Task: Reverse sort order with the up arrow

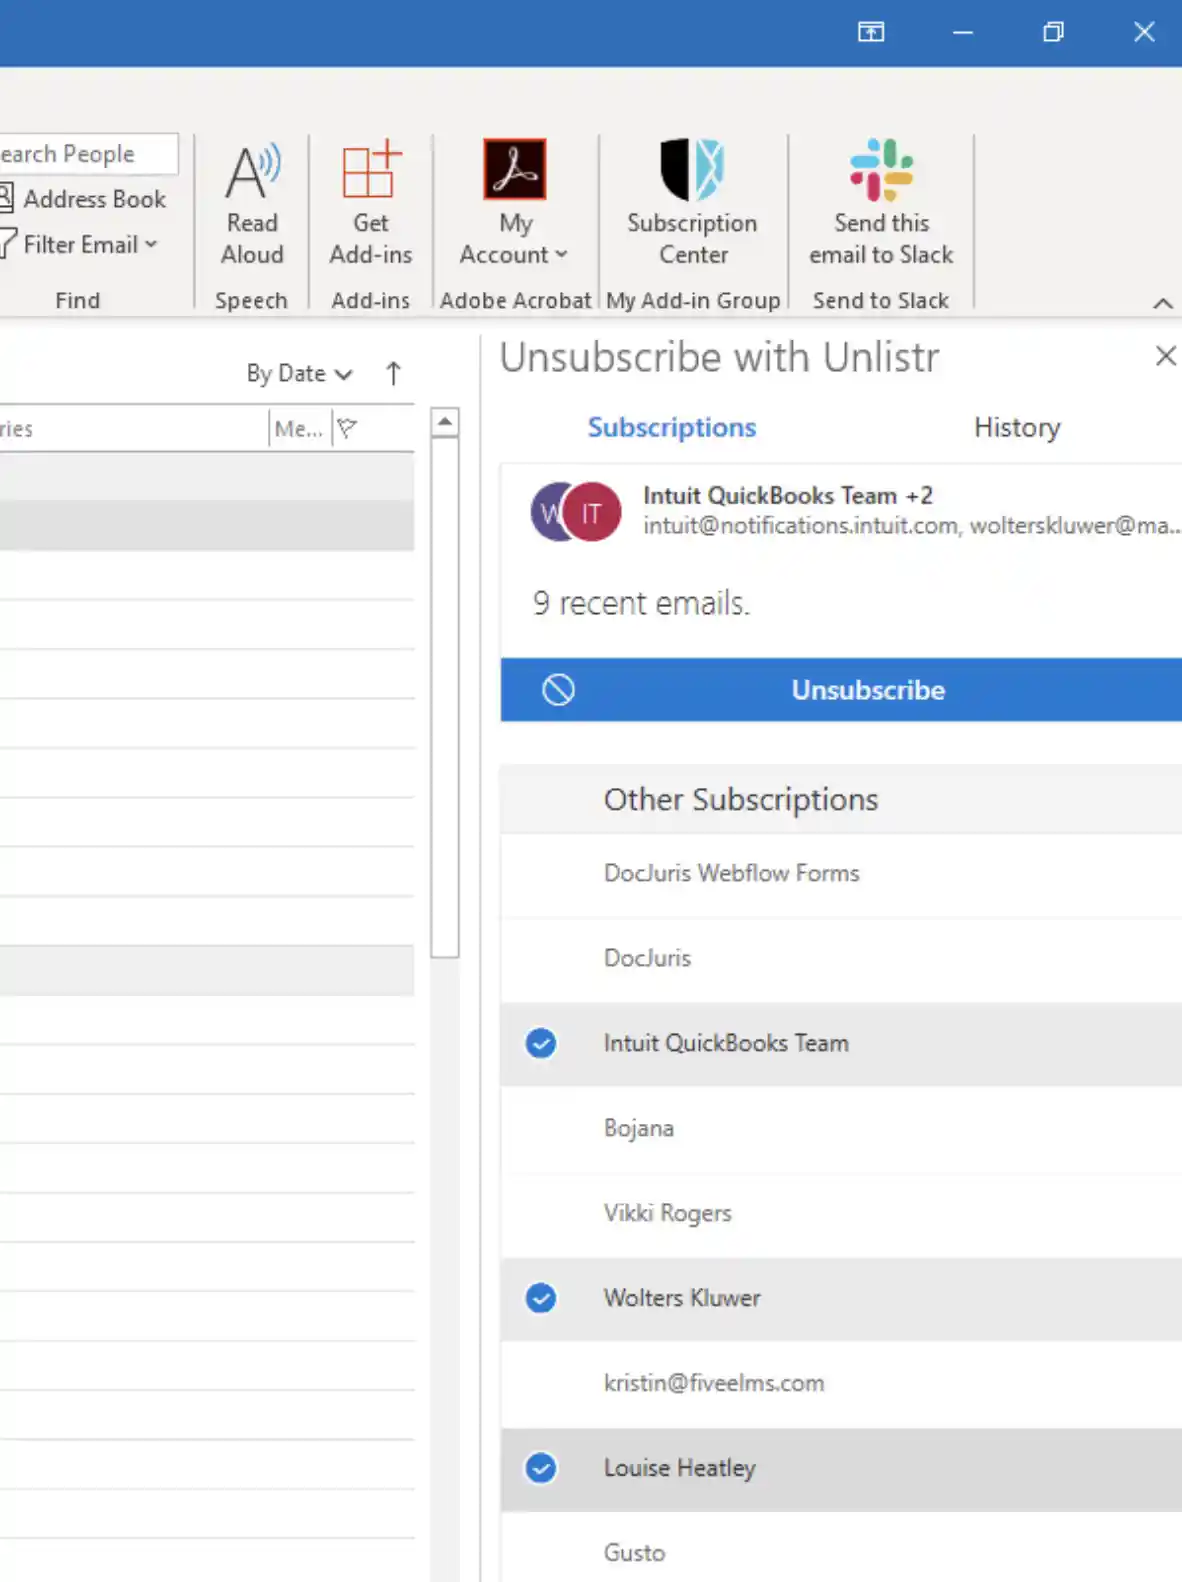Action: (393, 373)
